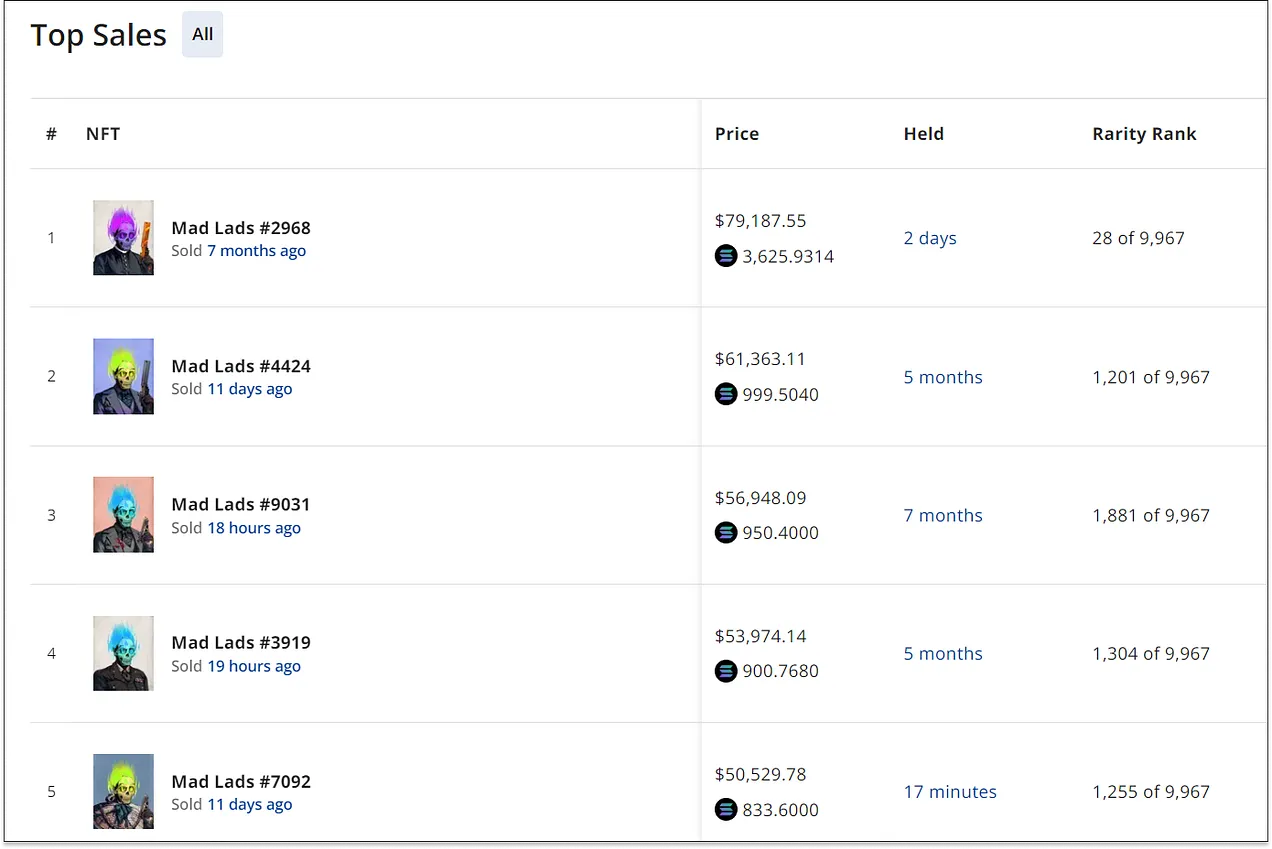Image resolution: width=1272 pixels, height=849 pixels.
Task: Click rarity rank '1,201 of 9,967'
Action: coord(1151,377)
